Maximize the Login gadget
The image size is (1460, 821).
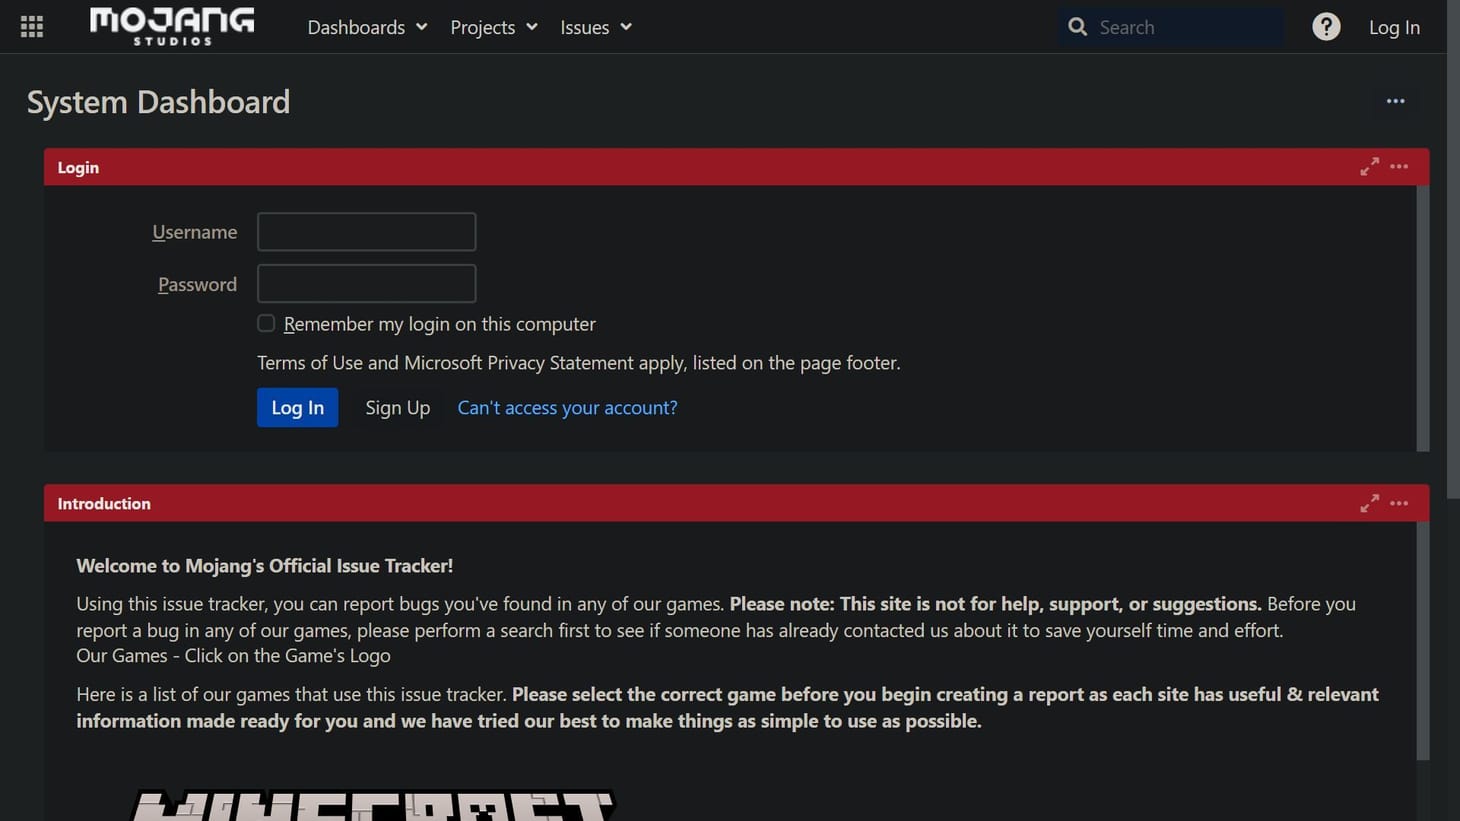tap(1369, 166)
